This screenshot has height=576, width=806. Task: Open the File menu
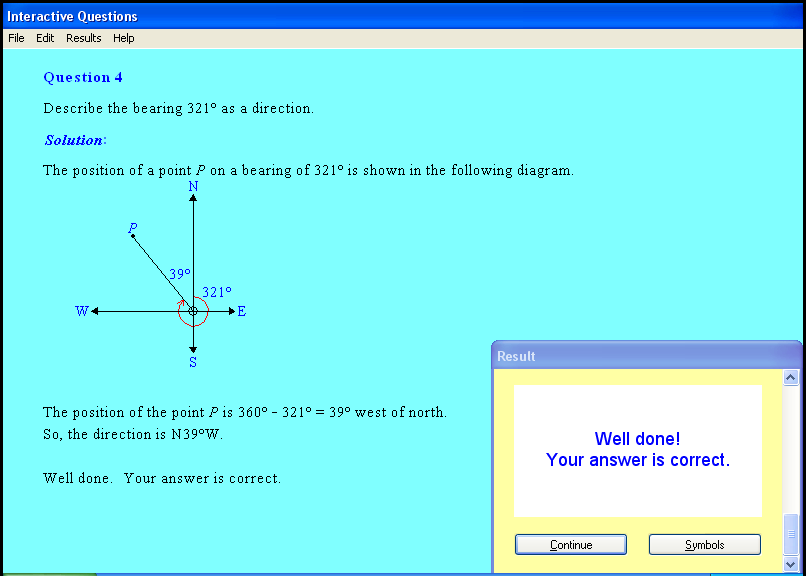coord(16,38)
